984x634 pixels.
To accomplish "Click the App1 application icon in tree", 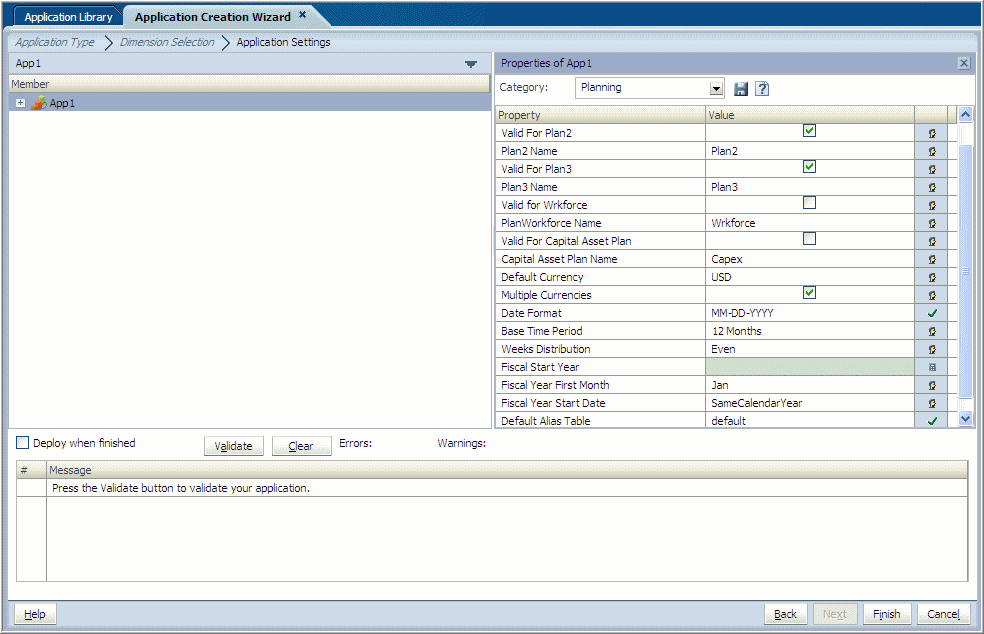I will tap(39, 103).
